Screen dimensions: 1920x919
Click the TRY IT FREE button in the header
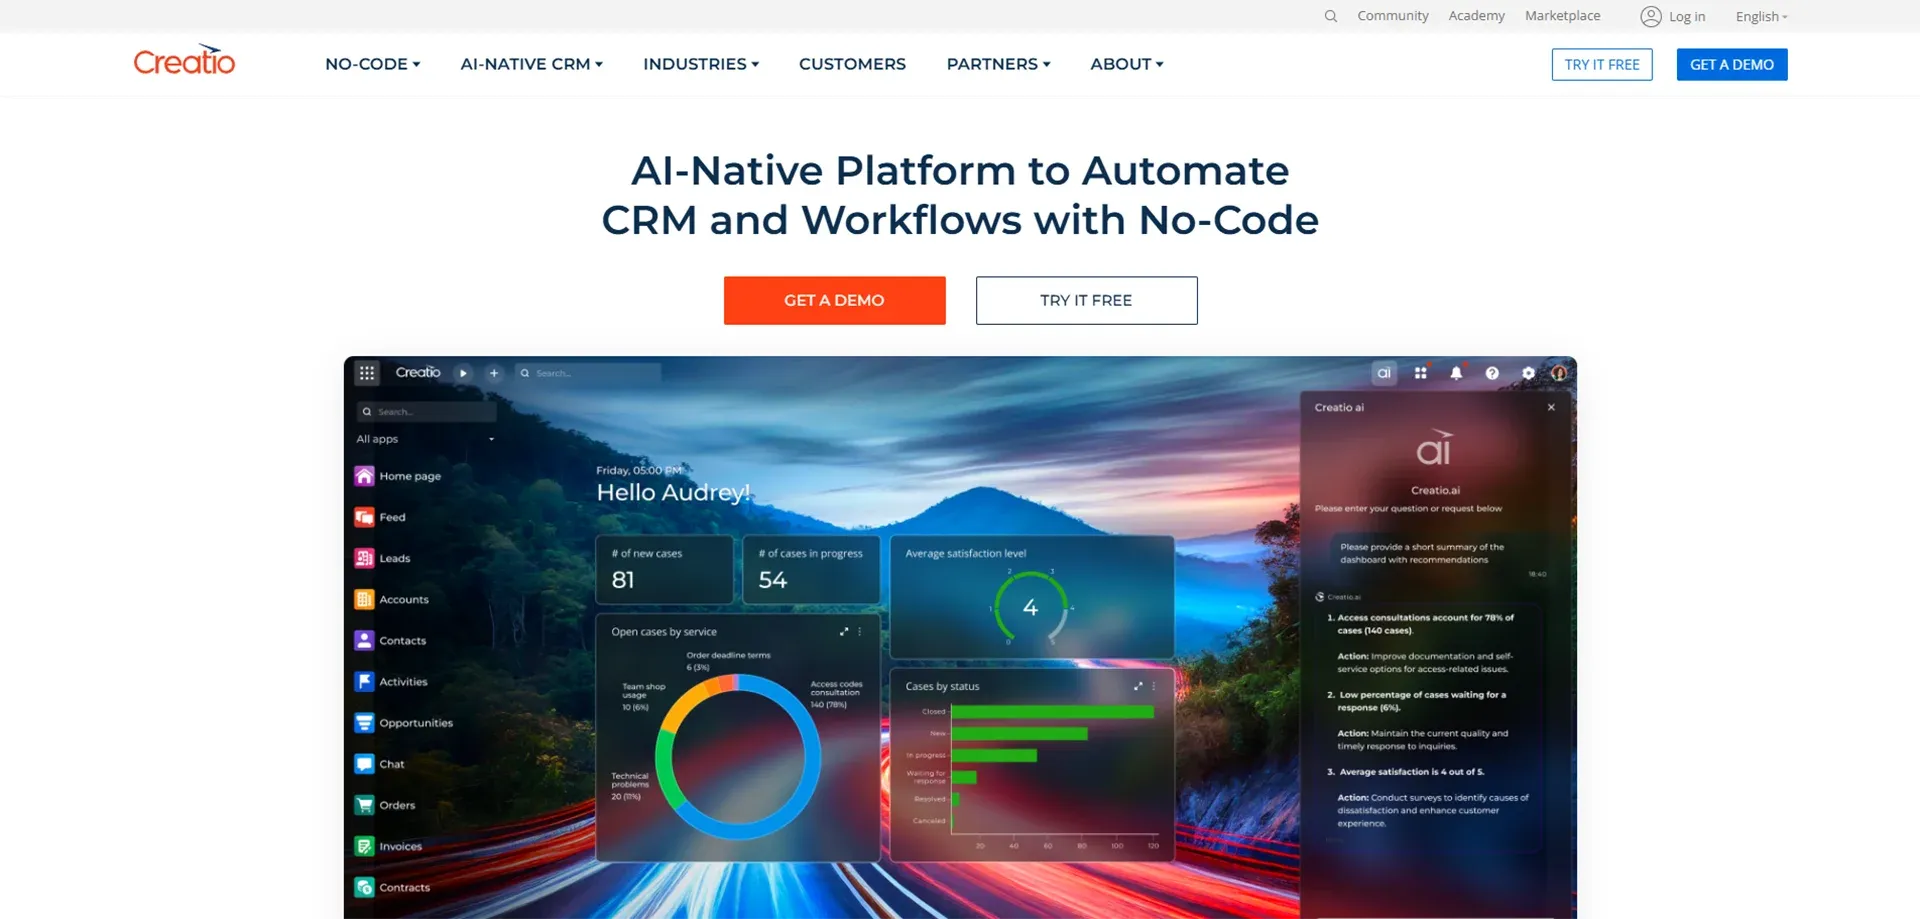1602,64
